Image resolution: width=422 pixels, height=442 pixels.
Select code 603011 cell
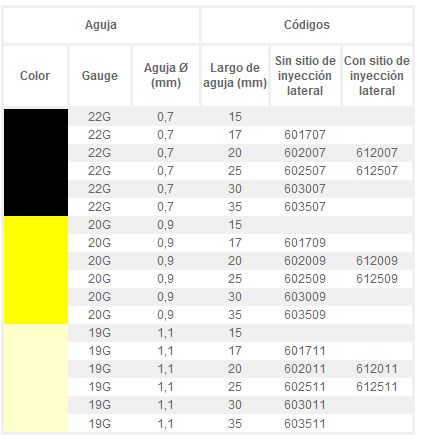[305, 405]
